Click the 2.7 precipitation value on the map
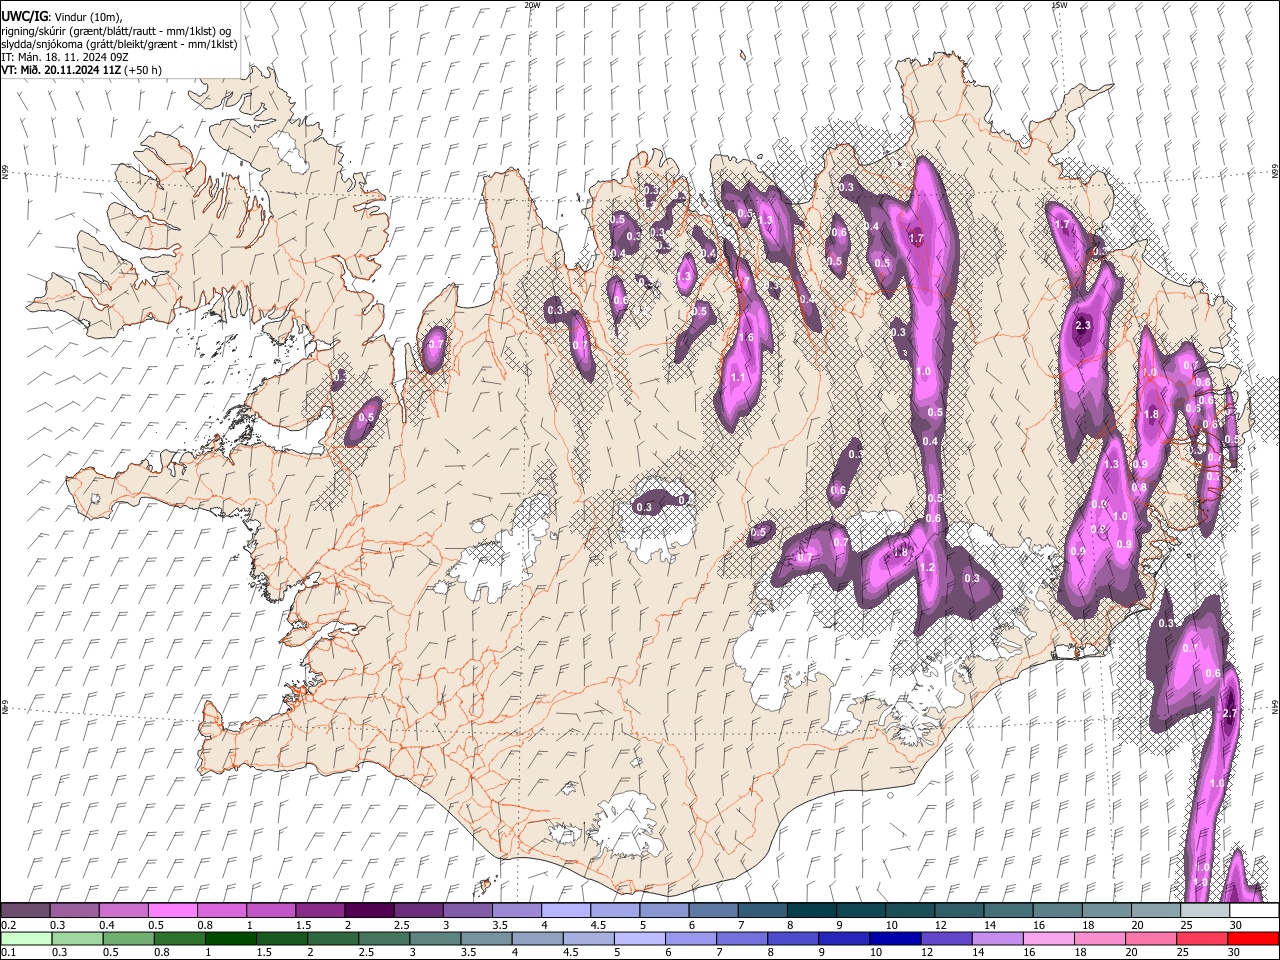Image resolution: width=1280 pixels, height=960 pixels. (1231, 713)
